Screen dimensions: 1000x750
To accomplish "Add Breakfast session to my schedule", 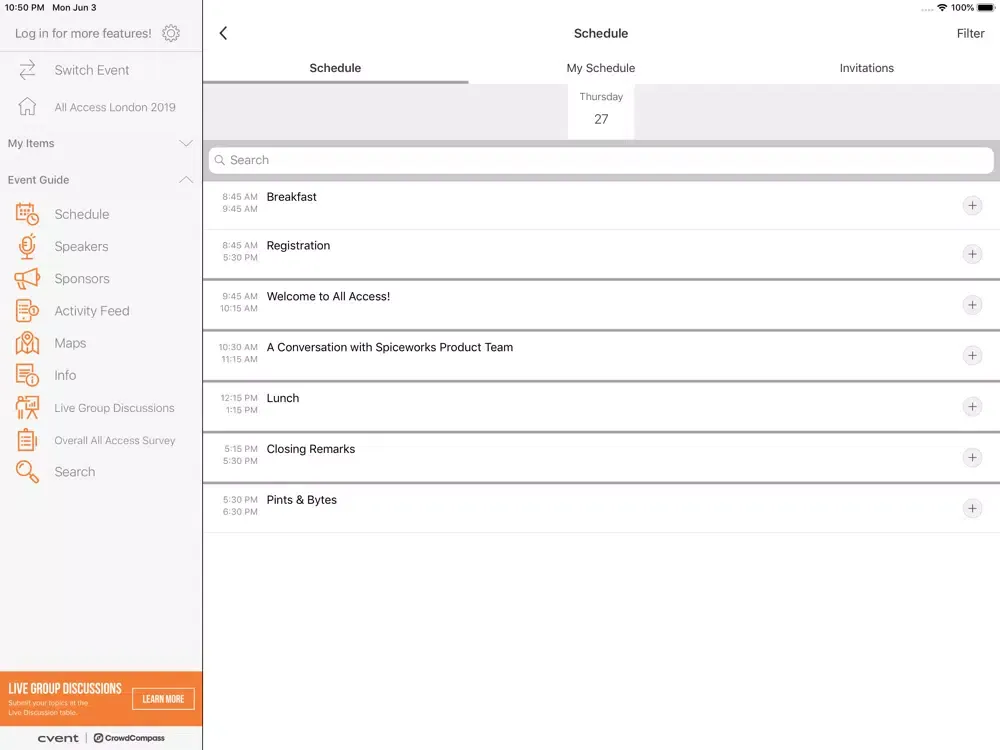I will (972, 205).
